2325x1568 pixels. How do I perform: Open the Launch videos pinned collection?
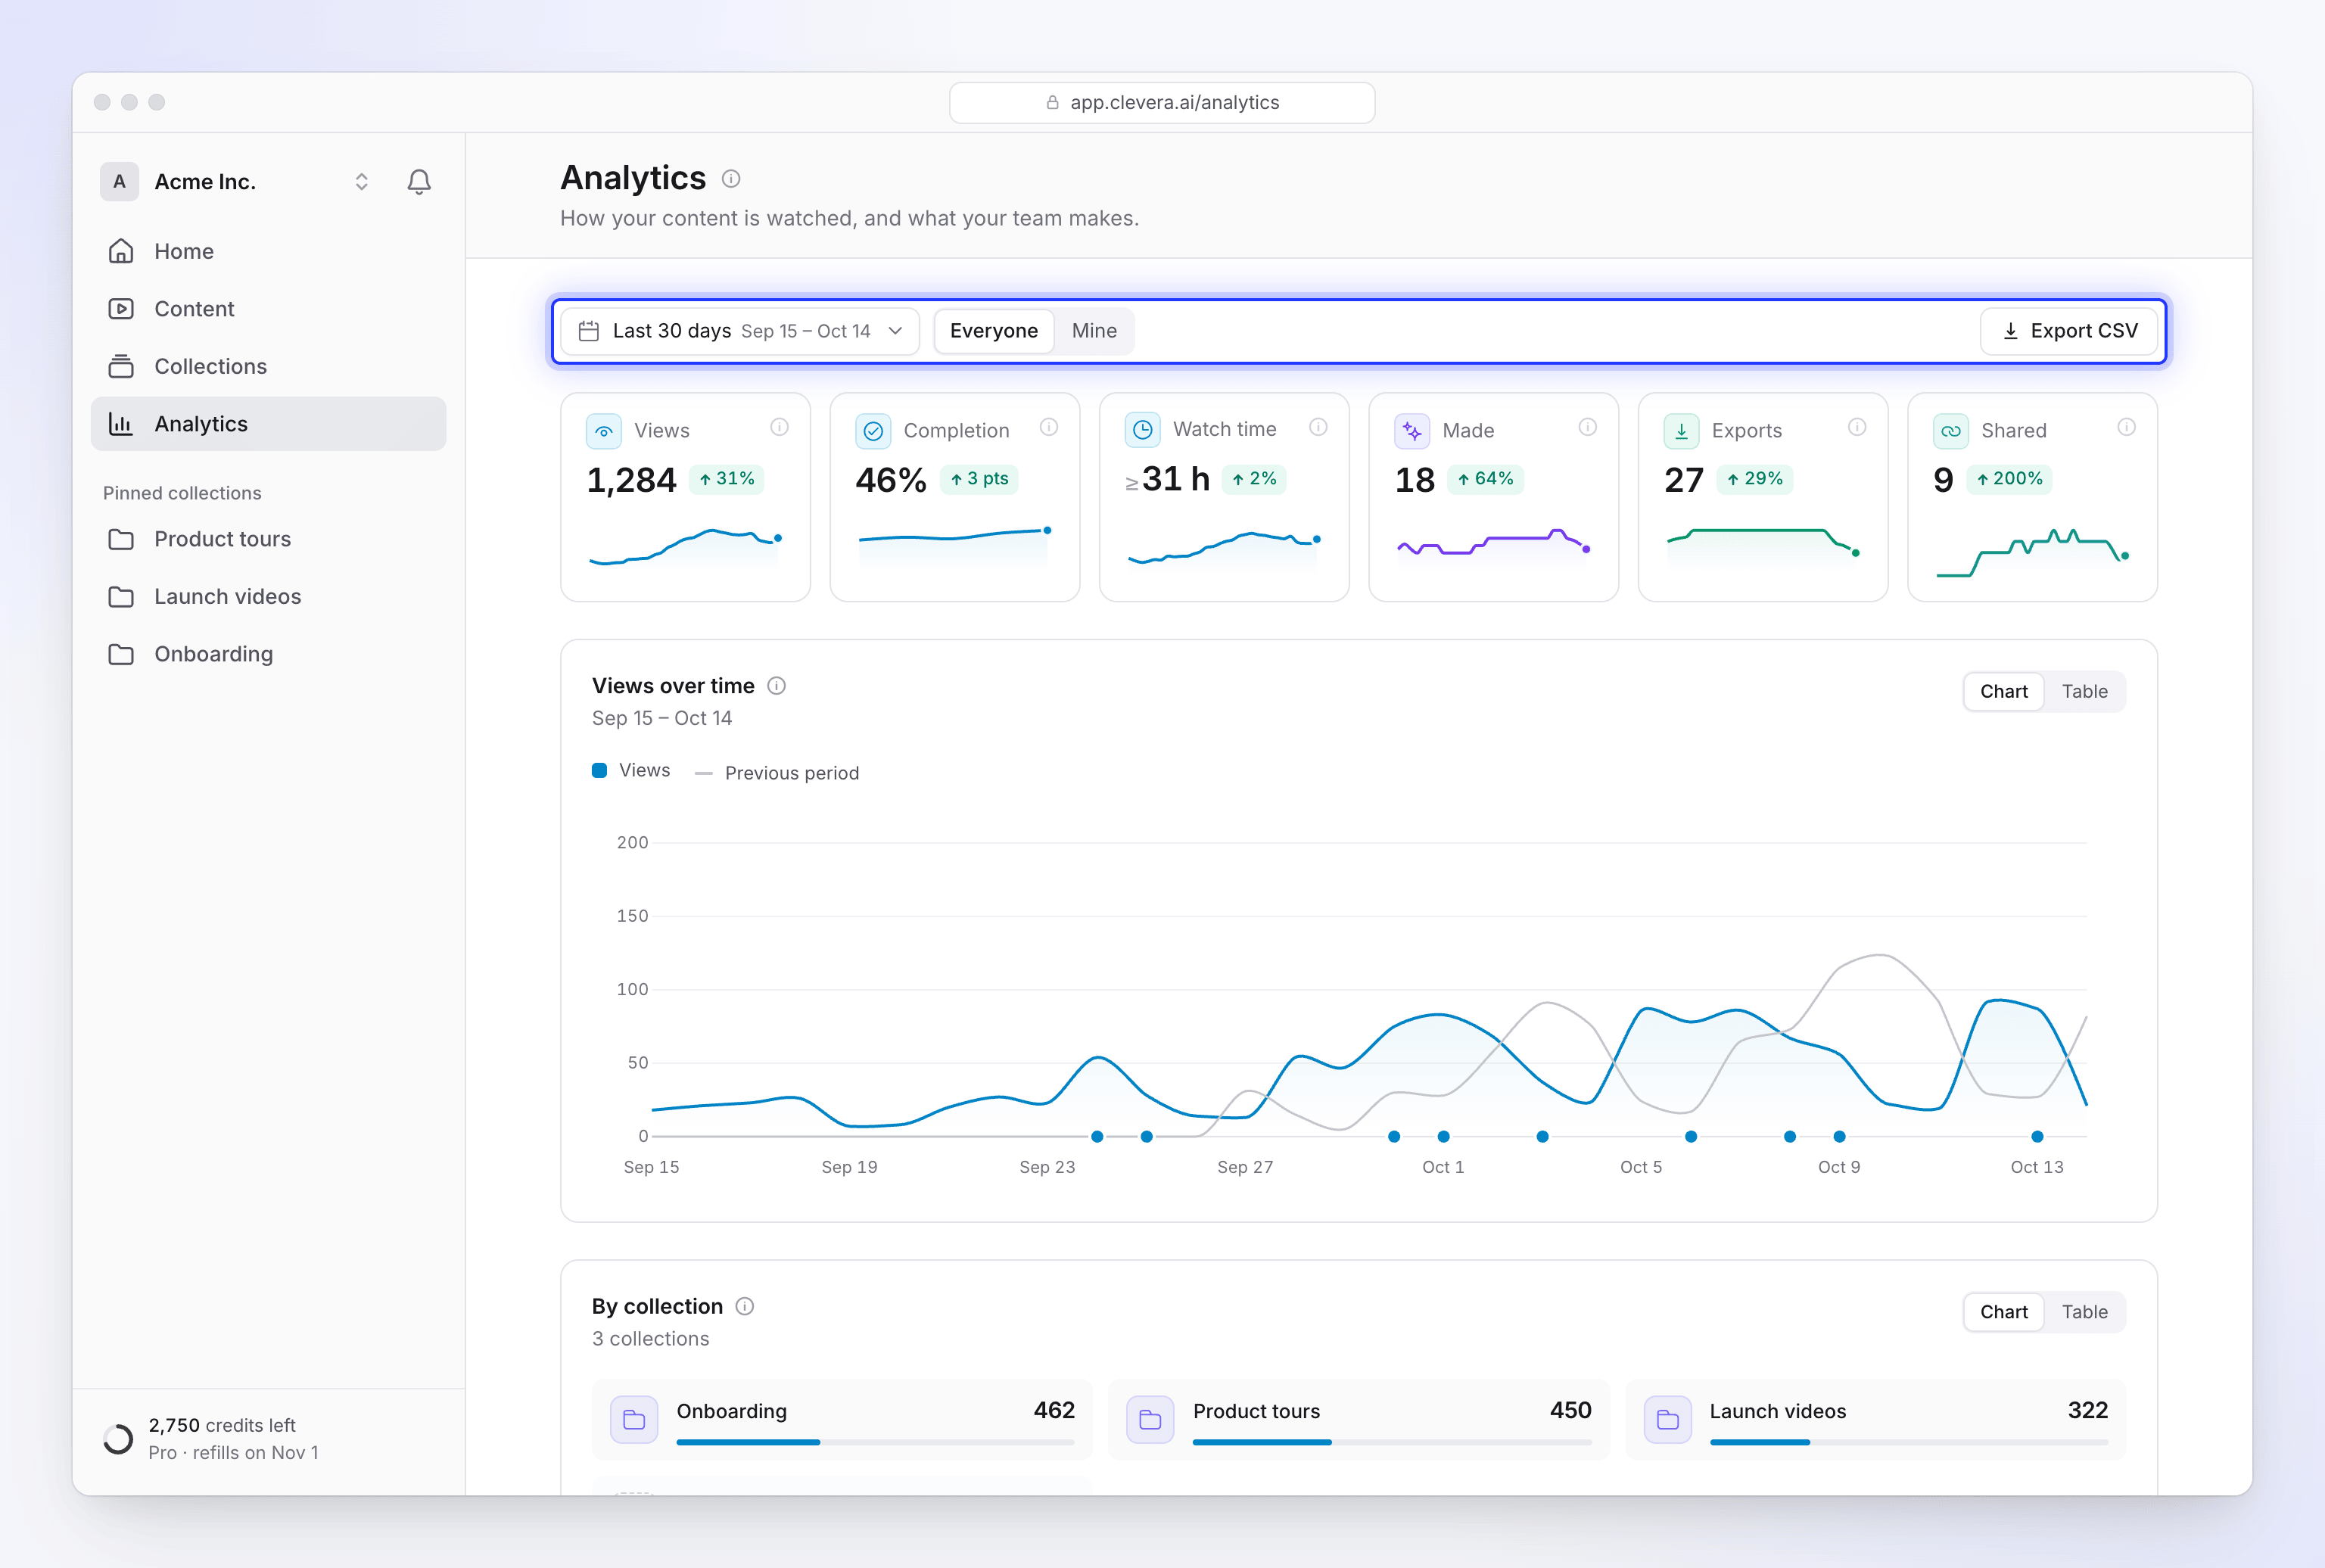[268, 597]
